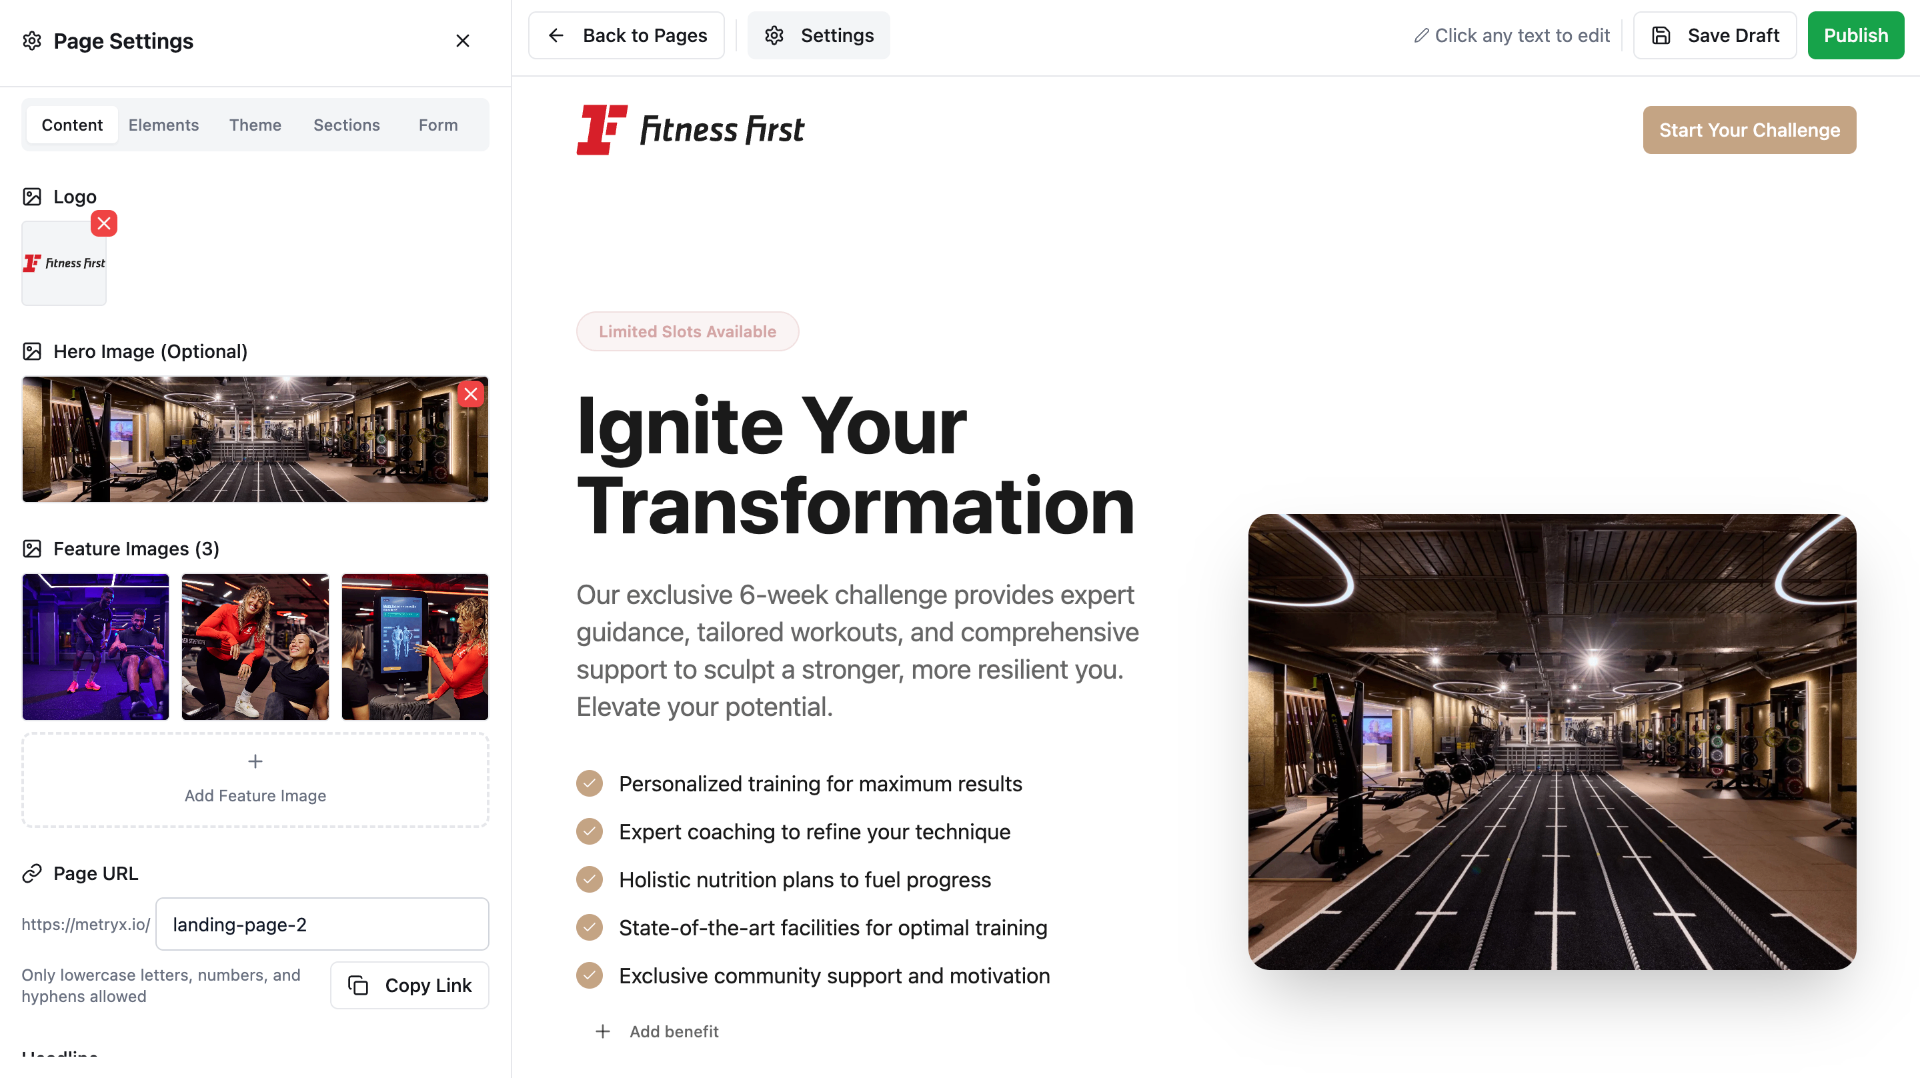Select the Sections tab
1920x1078 pixels.
tap(346, 125)
